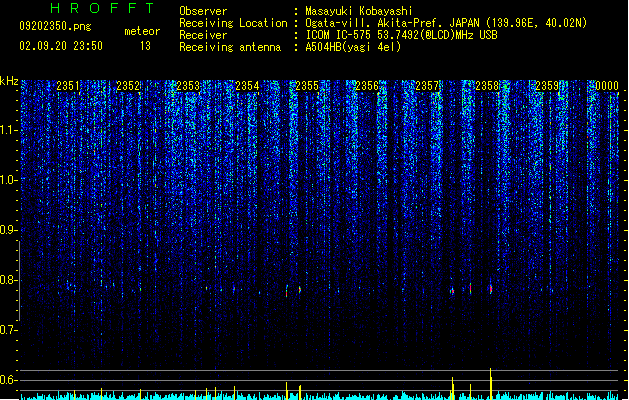
Task: Click the 2352 time marker
Action: point(128,85)
